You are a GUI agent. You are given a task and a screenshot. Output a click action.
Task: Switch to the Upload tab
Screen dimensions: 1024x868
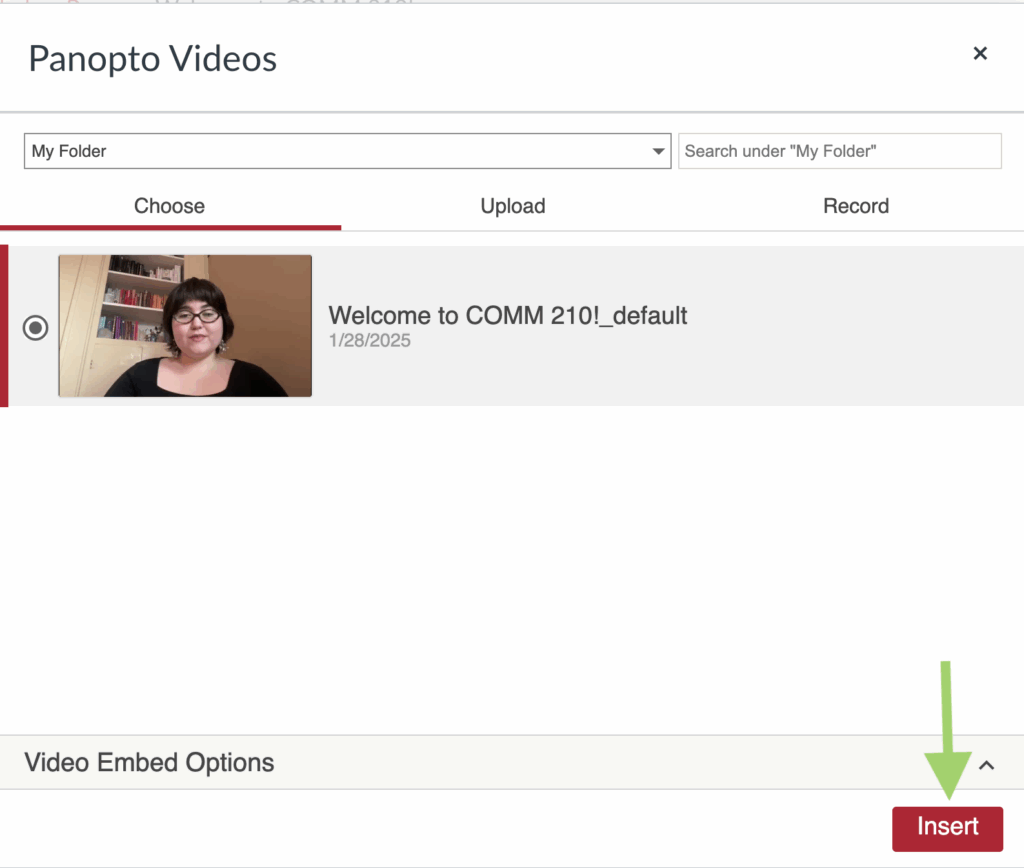pyautogui.click(x=513, y=206)
